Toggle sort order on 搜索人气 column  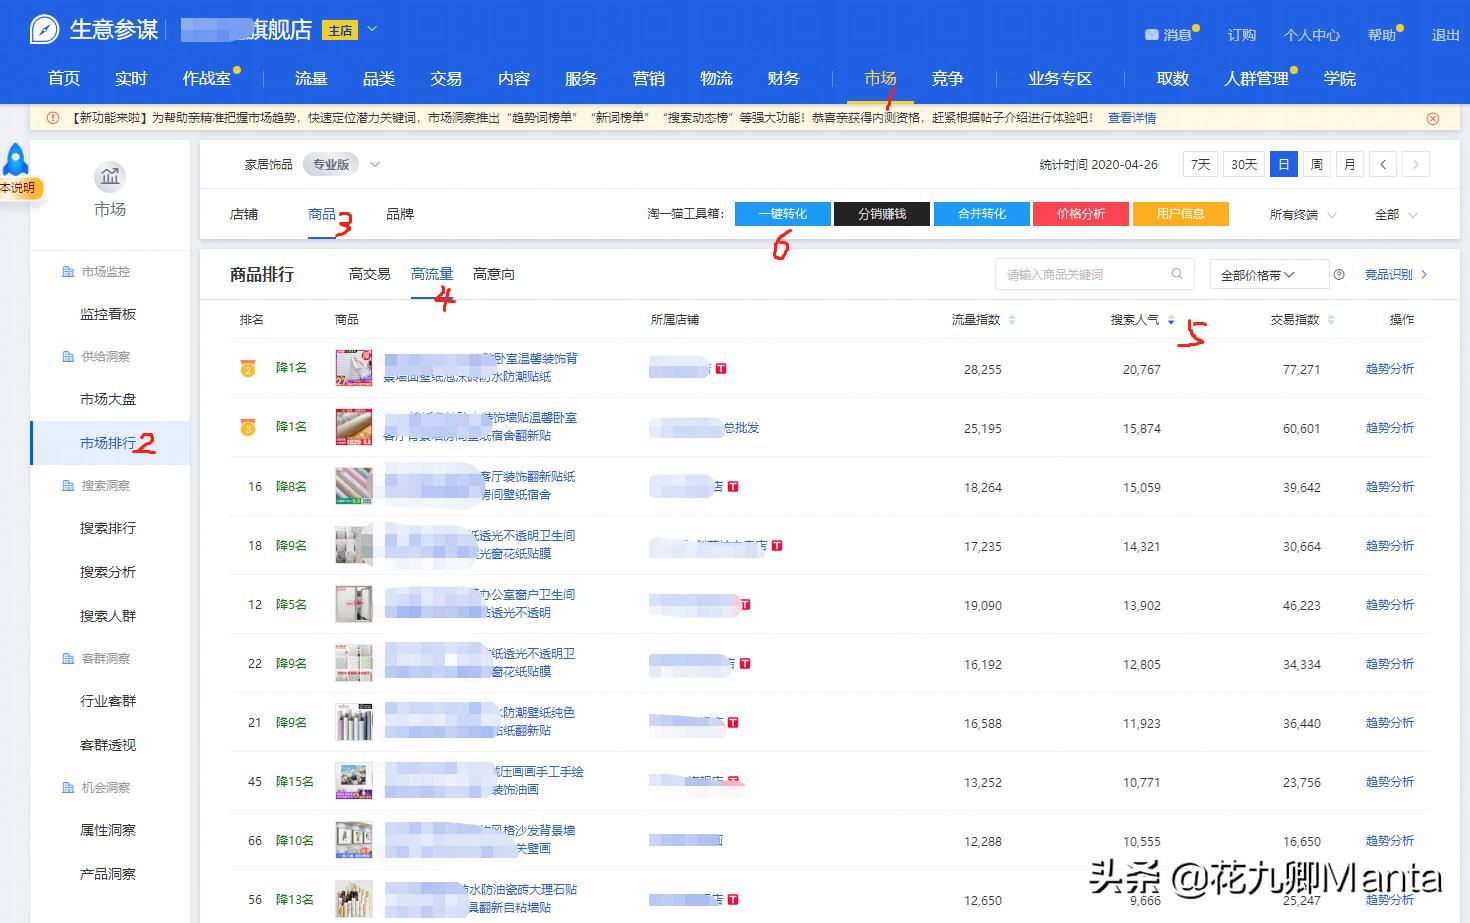(x=1170, y=320)
